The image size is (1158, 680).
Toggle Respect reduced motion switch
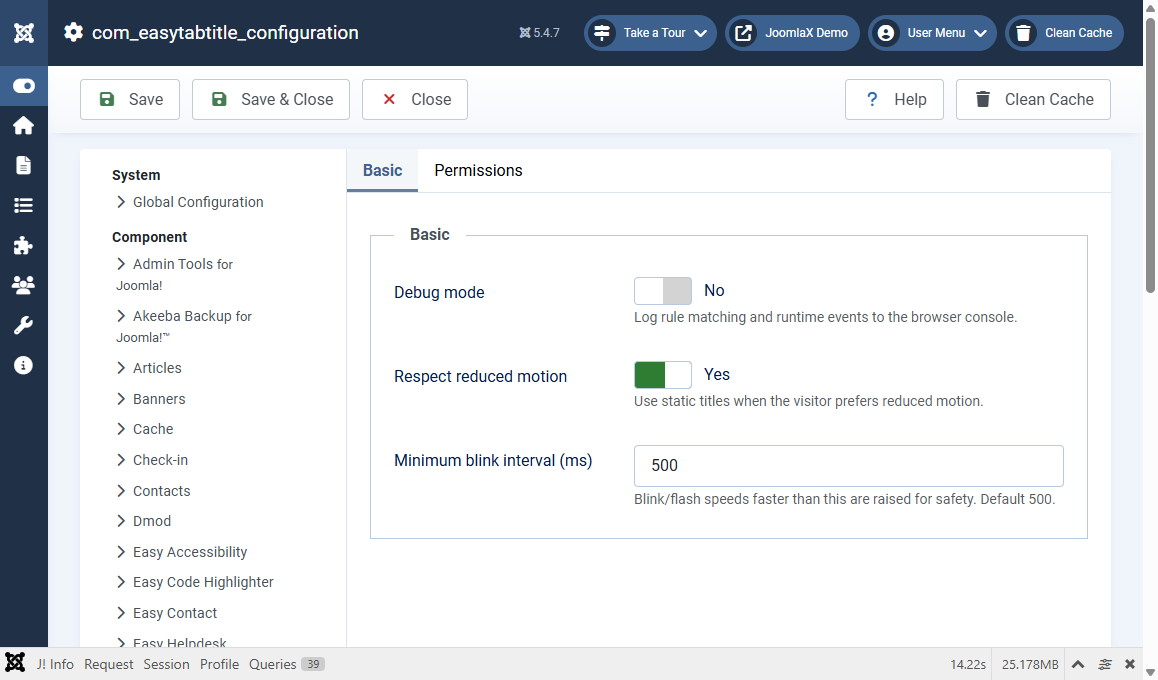coord(662,375)
